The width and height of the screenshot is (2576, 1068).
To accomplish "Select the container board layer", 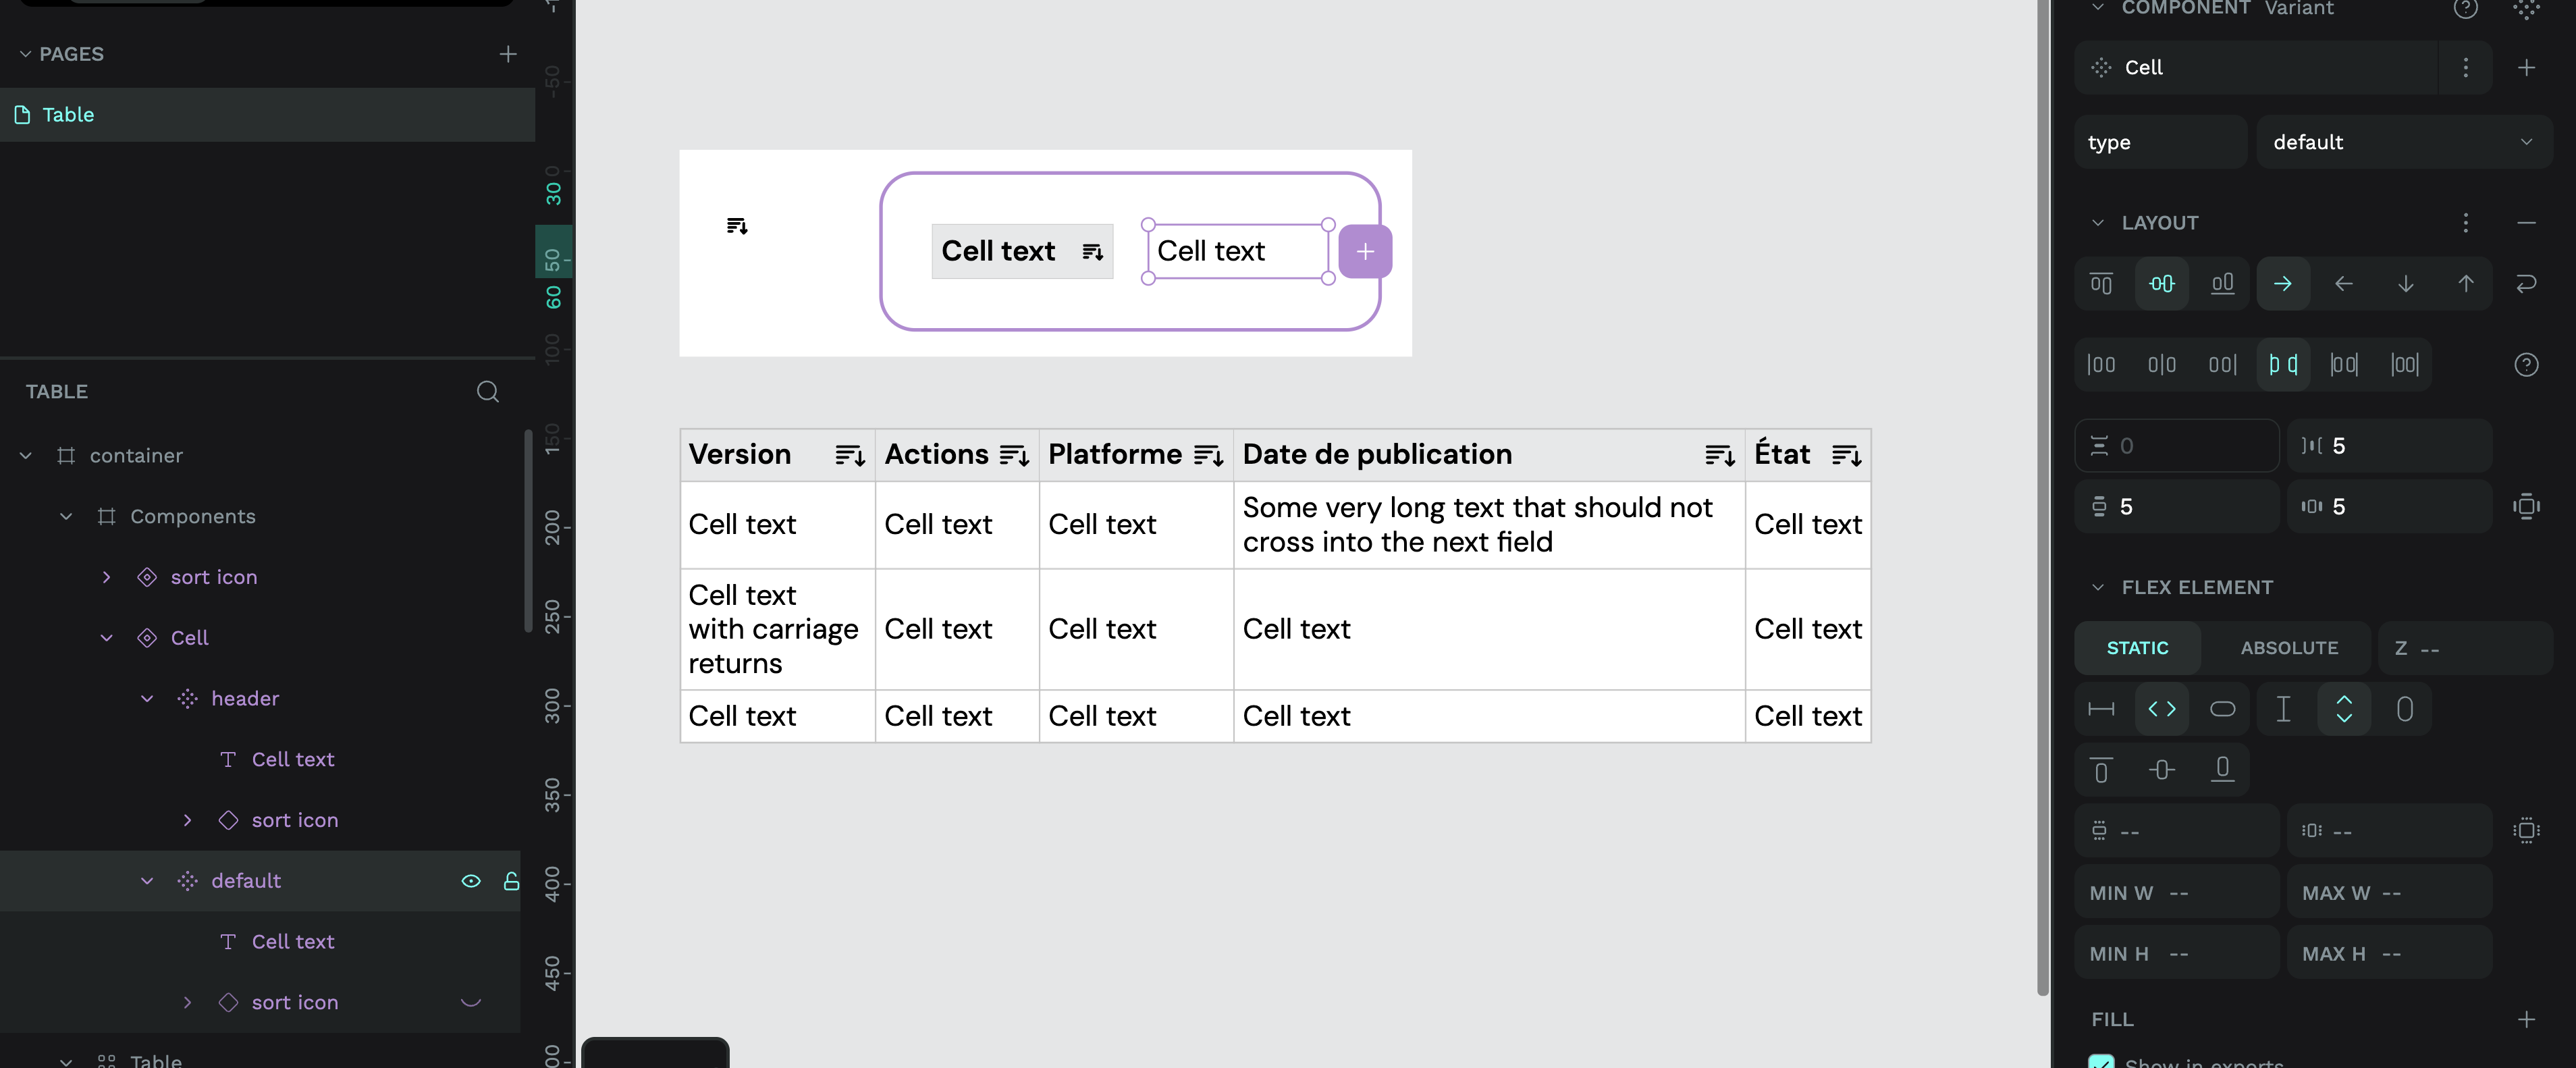I will [136, 456].
